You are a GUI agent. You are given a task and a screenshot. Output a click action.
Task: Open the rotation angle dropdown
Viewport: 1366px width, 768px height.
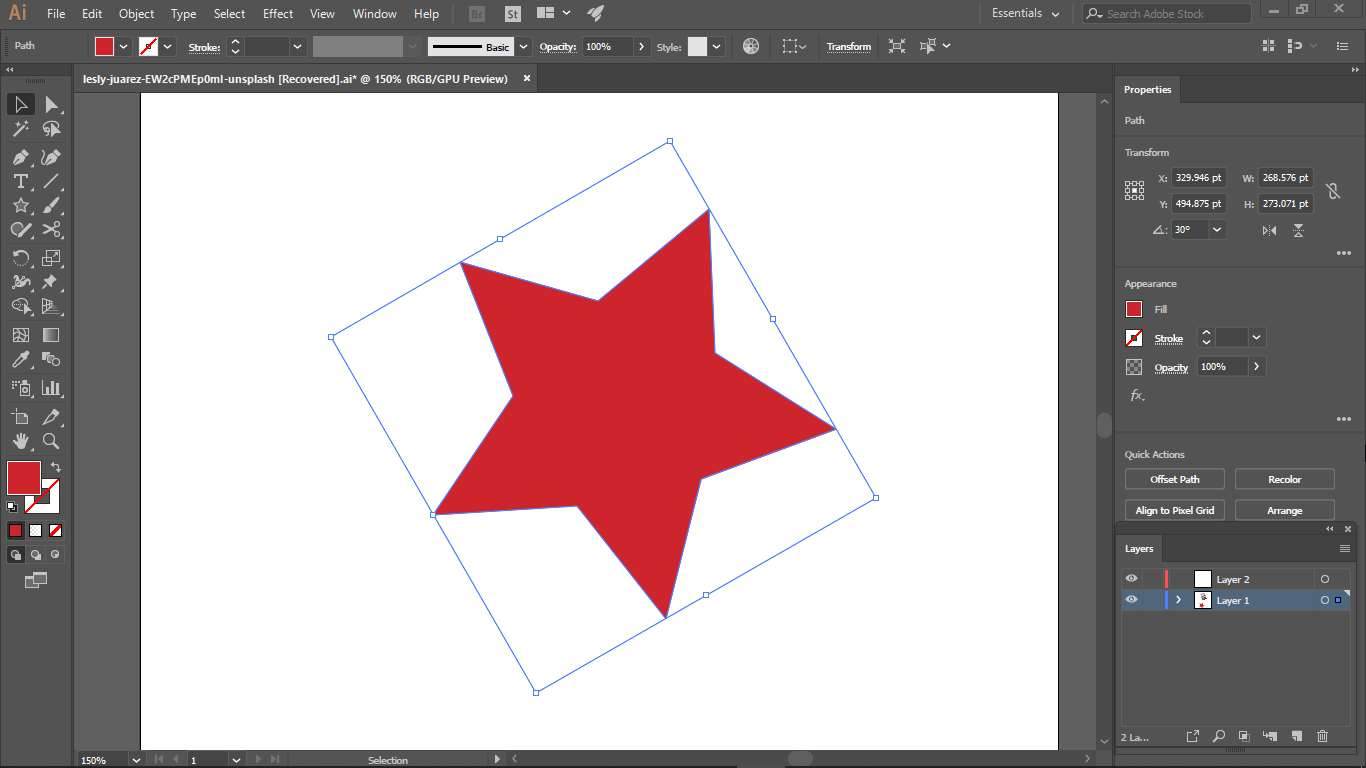(x=1217, y=229)
